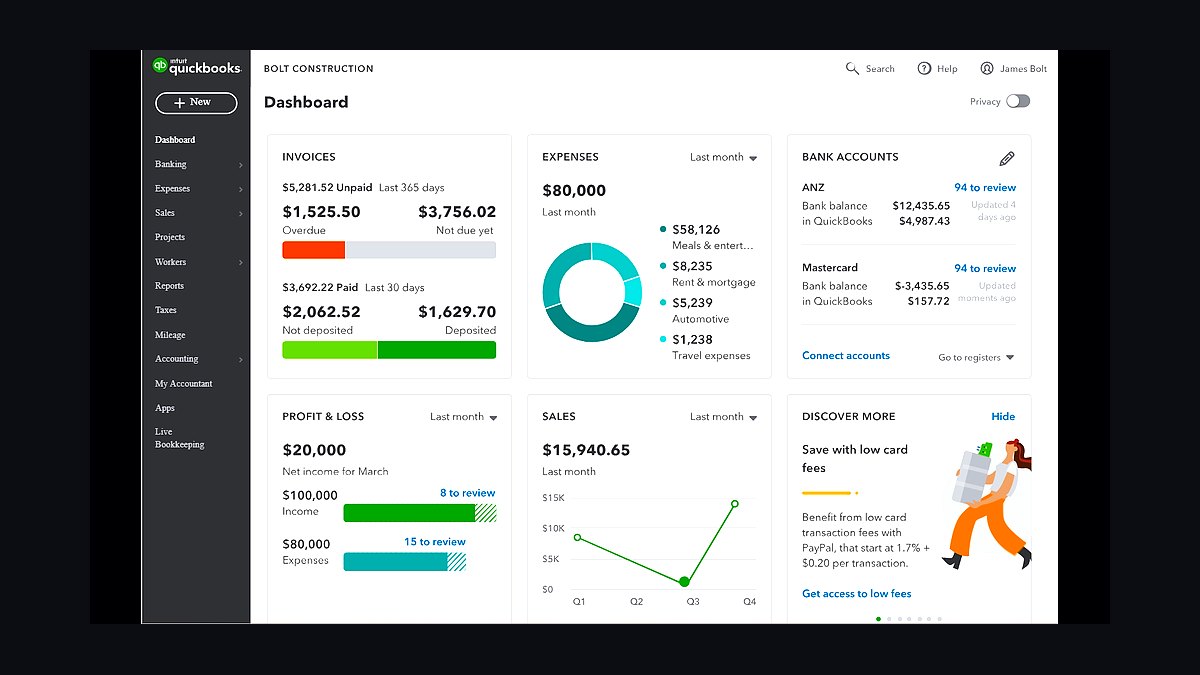Viewport: 1200px width, 675px height.
Task: Open Help question mark icon
Action: [924, 68]
